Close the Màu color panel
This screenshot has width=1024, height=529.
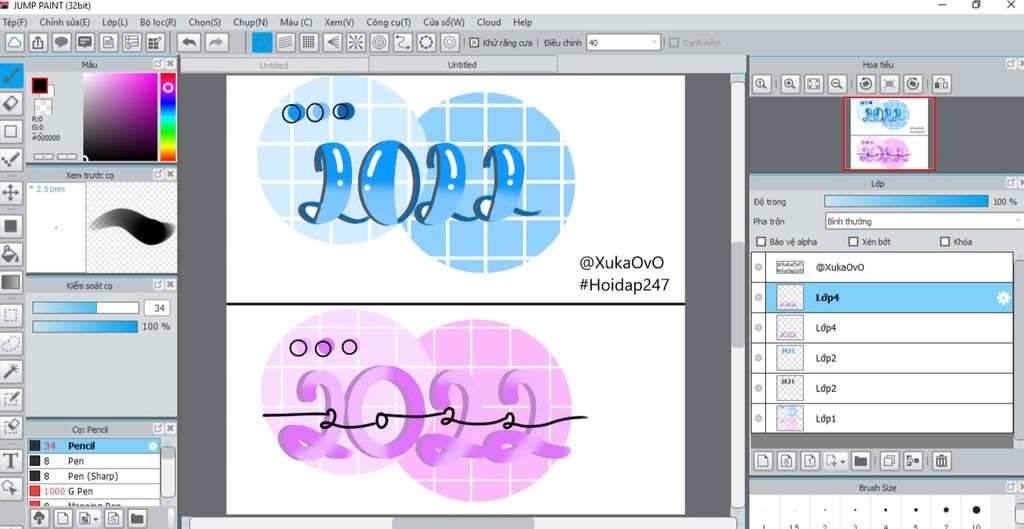tap(170, 63)
